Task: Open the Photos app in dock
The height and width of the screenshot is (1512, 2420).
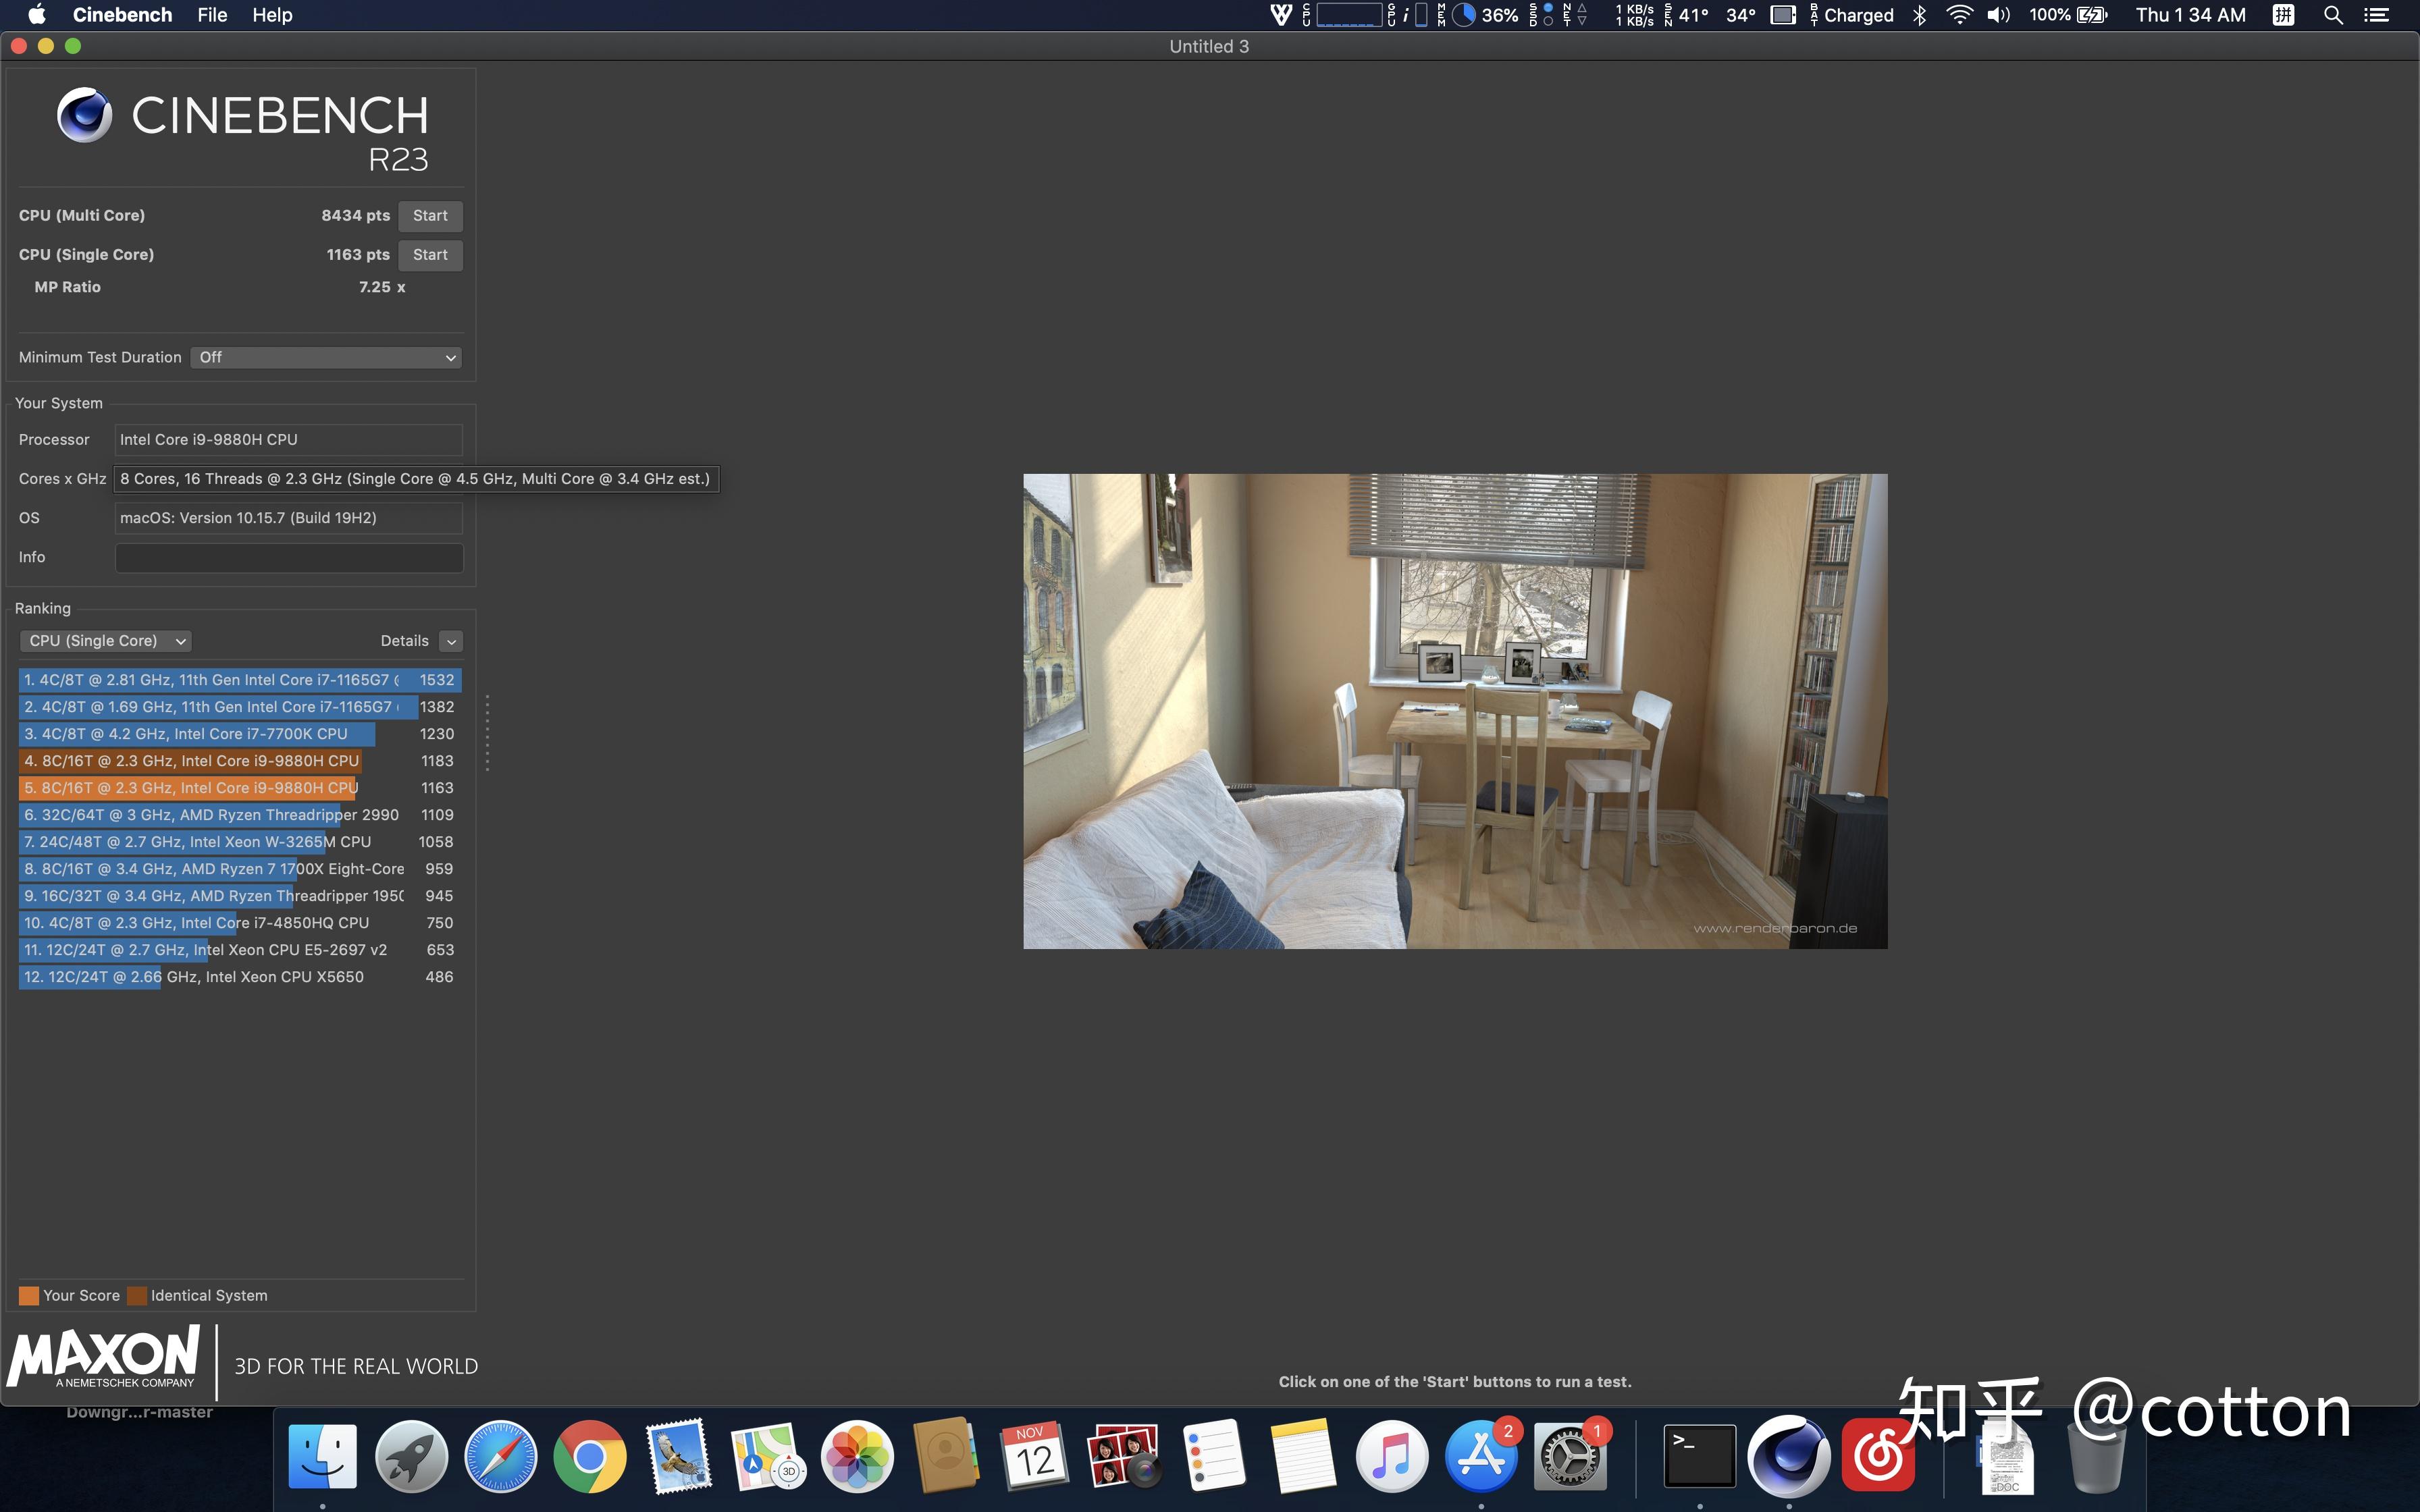Action: [857, 1456]
